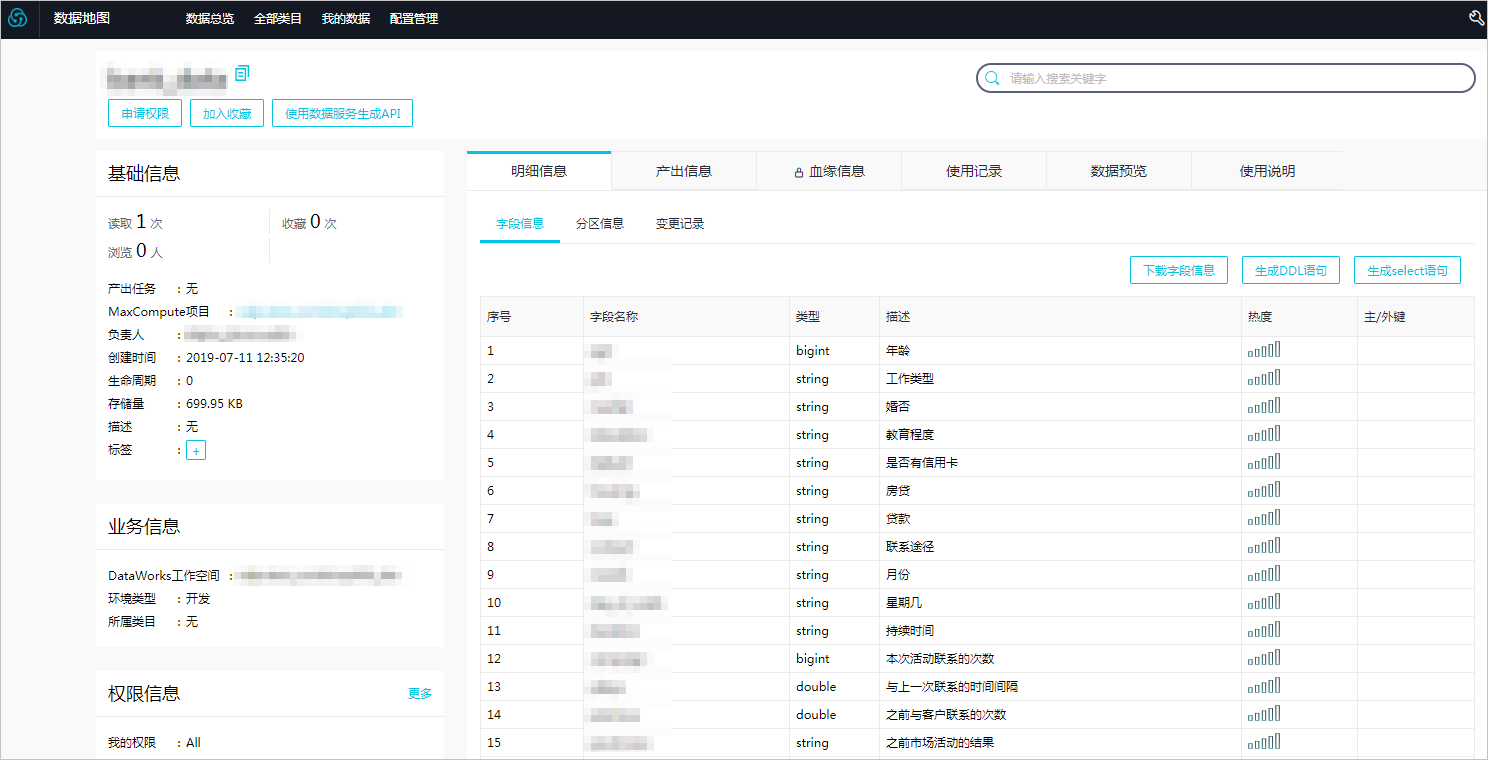Add a tag with plus icon
The image size is (1488, 760).
(x=196, y=451)
